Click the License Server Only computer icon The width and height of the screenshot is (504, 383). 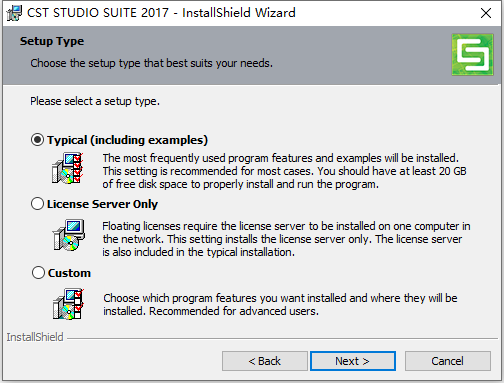(x=69, y=235)
